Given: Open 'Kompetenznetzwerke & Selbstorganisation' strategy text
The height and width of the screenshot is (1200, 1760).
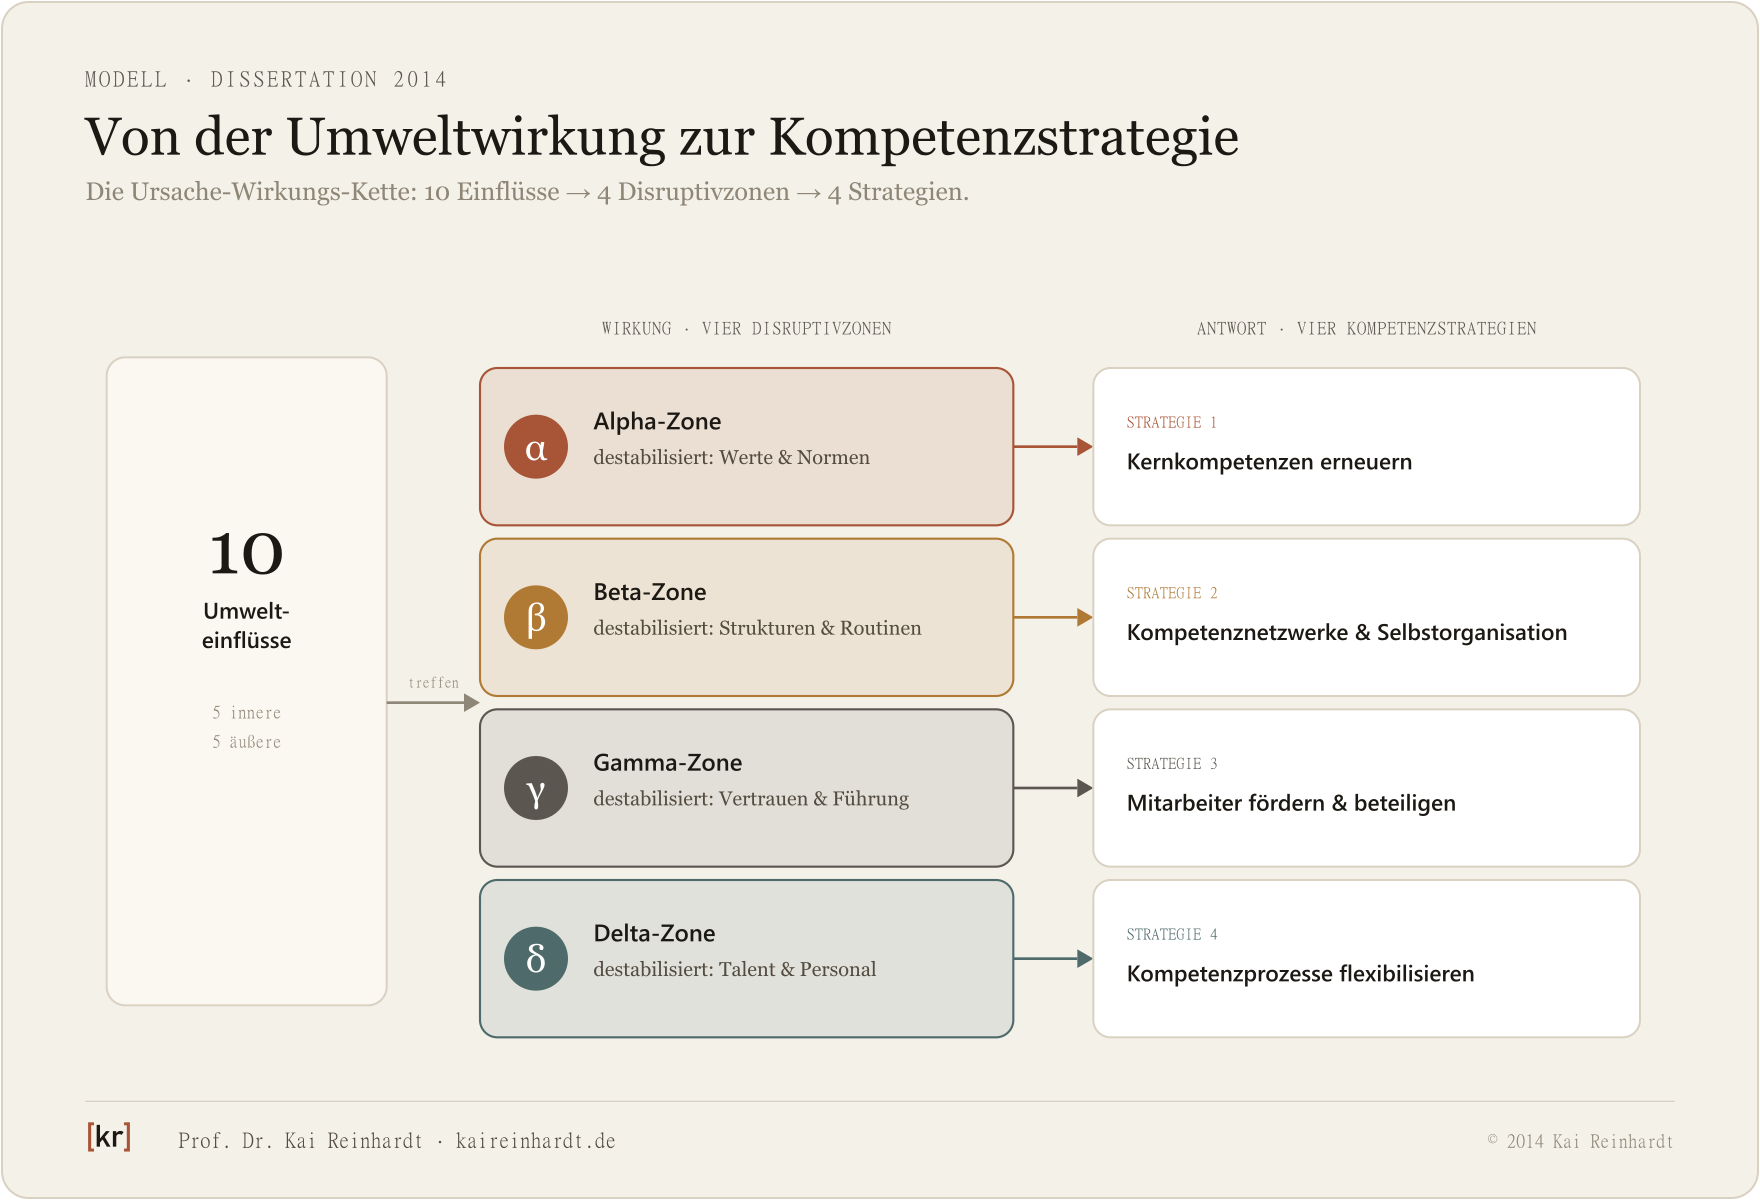Looking at the screenshot, I should (x=1346, y=633).
